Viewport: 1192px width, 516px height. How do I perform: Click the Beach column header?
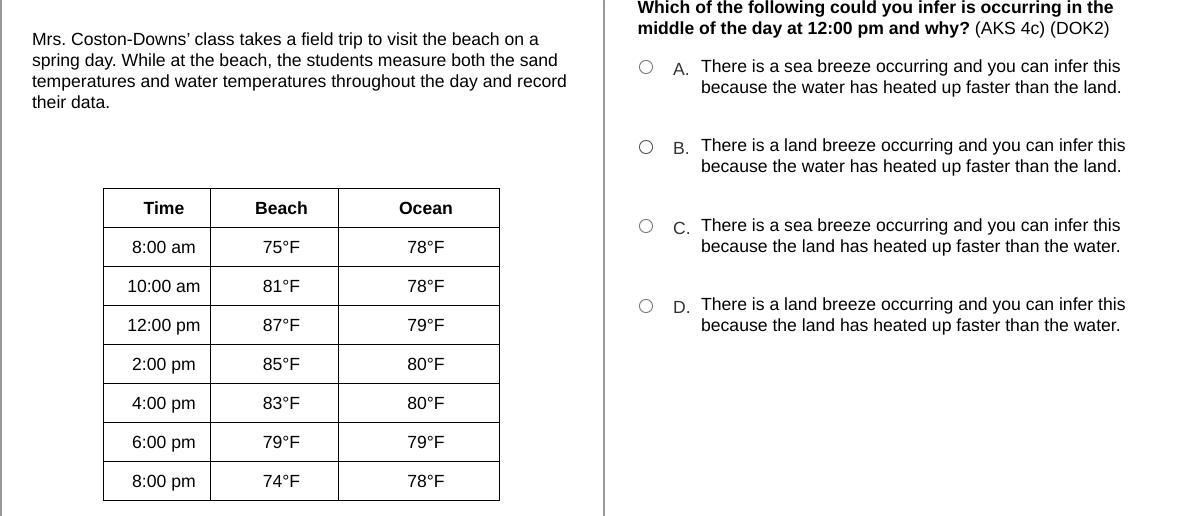click(x=274, y=208)
